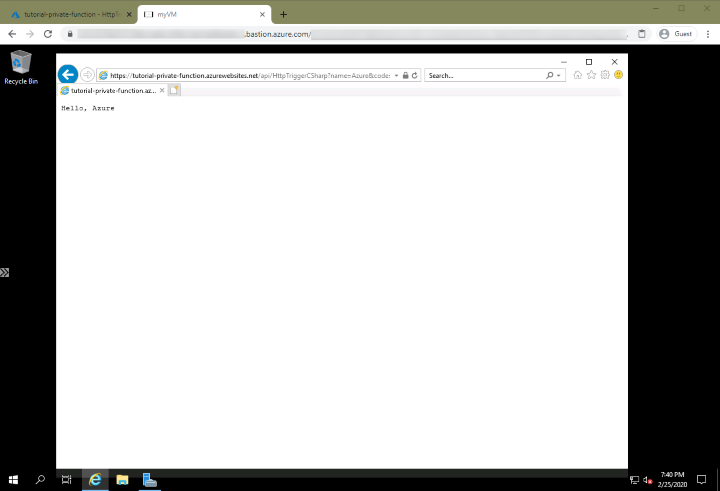Image resolution: width=720 pixels, height=491 pixels.
Task: Click the magnifier icon in IE search box
Action: (550, 75)
